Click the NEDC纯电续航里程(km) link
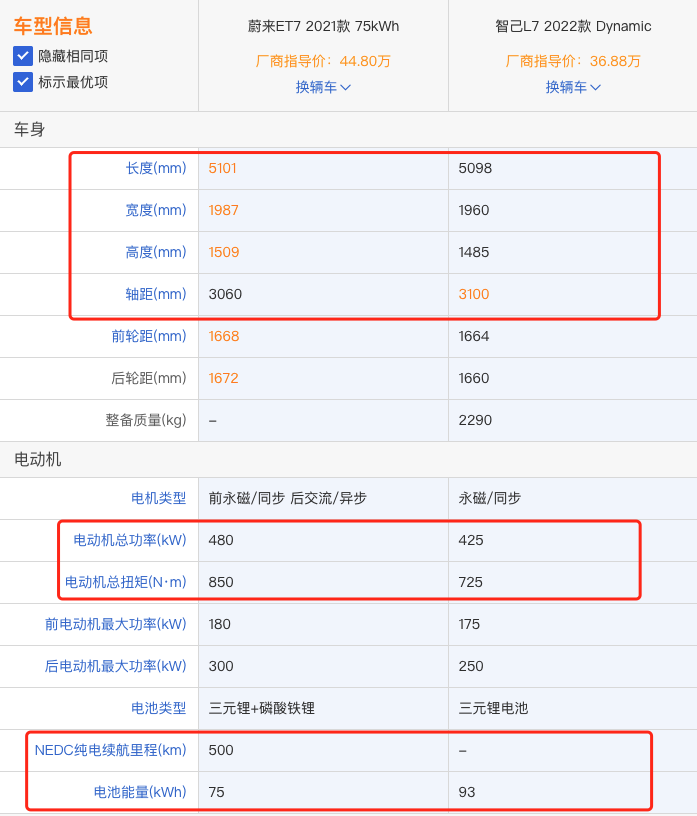The width and height of the screenshot is (697, 816). point(110,750)
